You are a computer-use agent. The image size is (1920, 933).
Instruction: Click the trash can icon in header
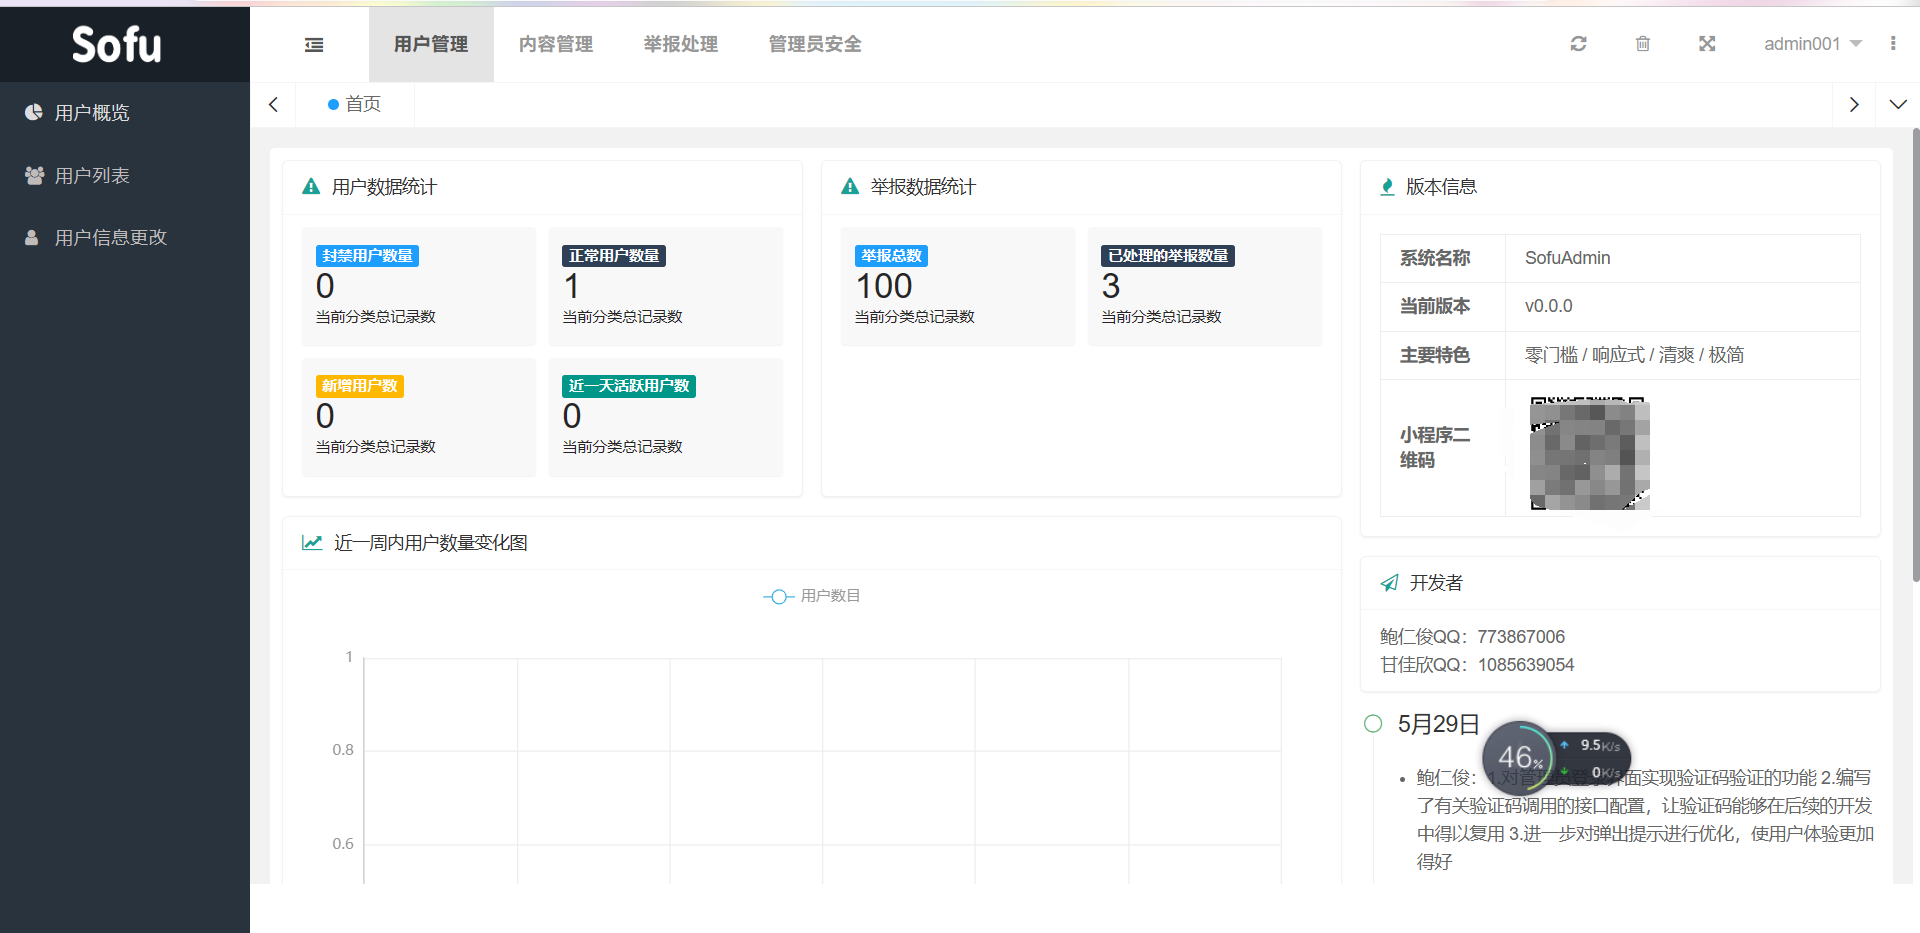[1642, 44]
